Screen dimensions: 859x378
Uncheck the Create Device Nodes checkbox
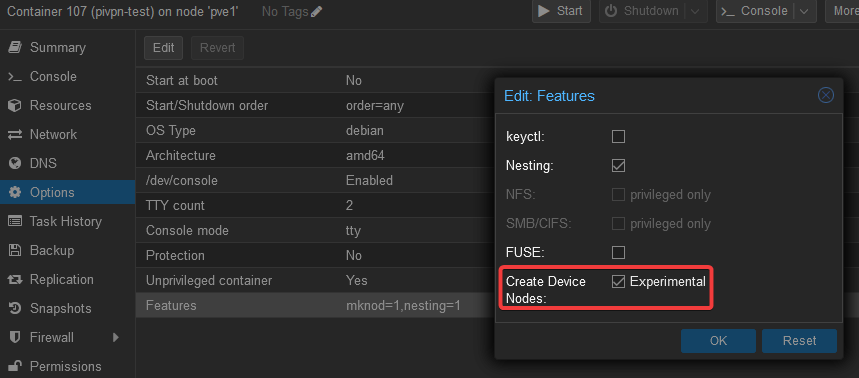(618, 282)
